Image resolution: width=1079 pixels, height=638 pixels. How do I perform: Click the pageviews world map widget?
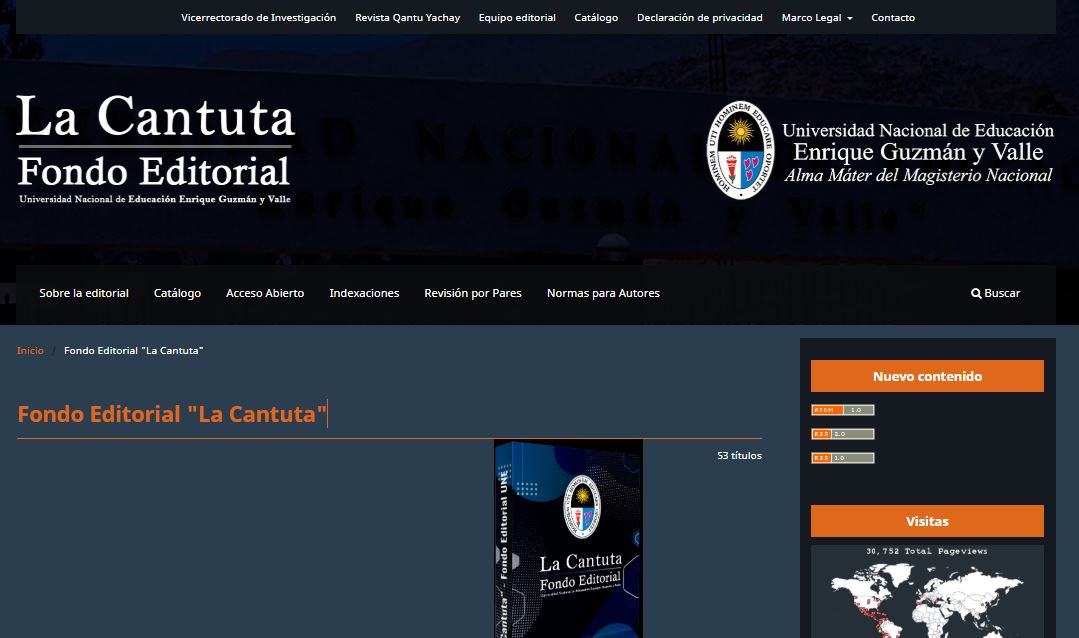(x=926, y=595)
